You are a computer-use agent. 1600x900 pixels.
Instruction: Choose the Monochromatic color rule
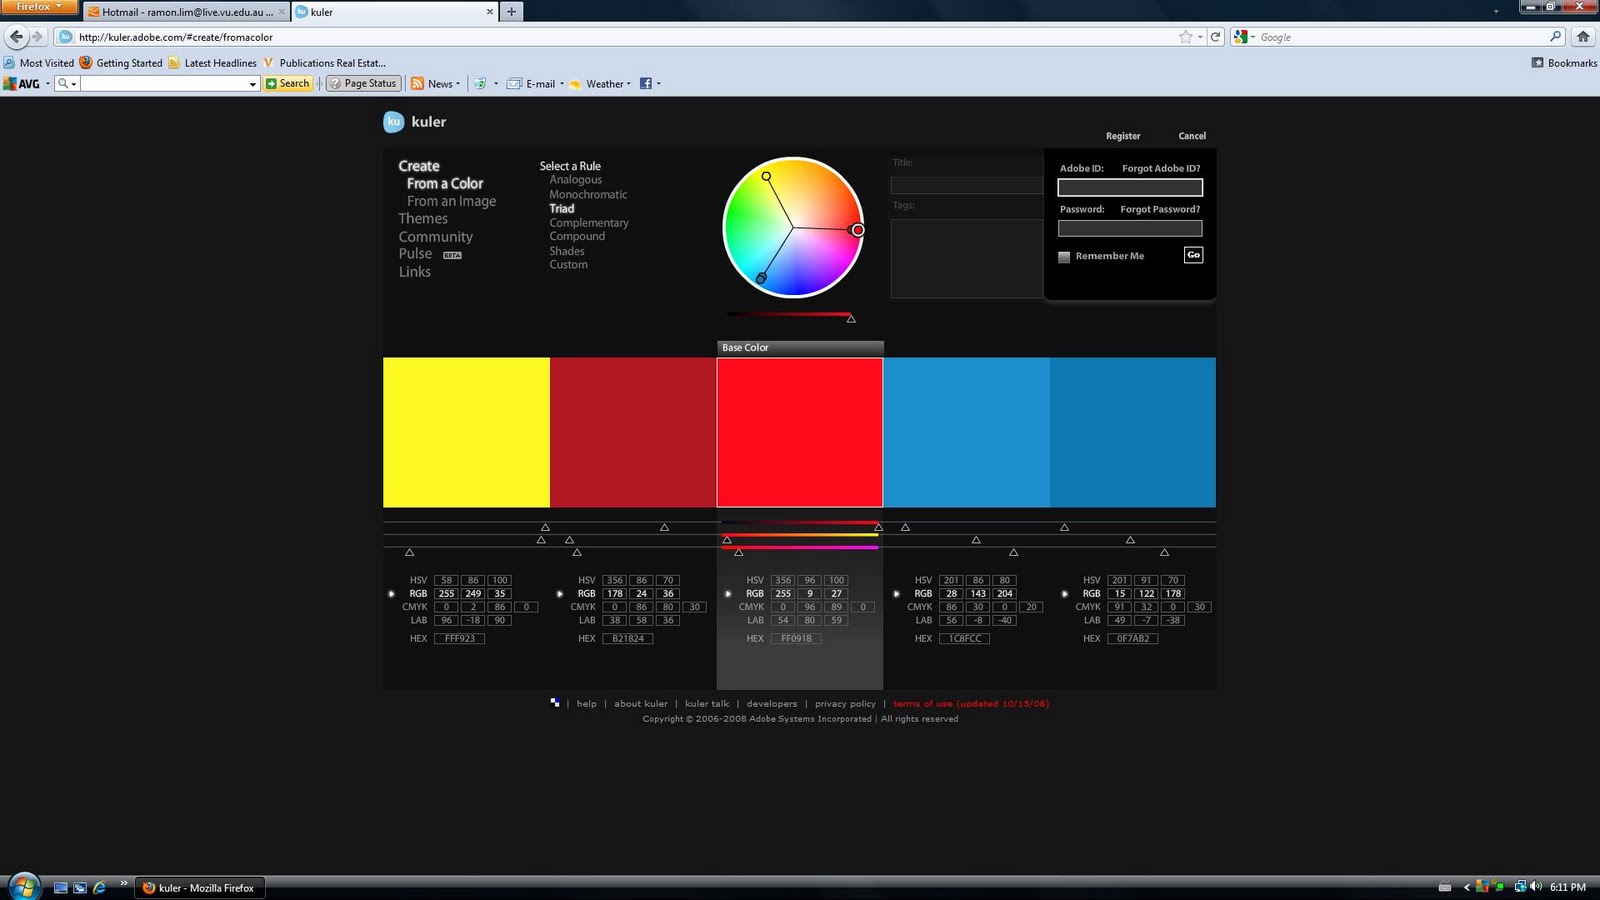click(x=588, y=195)
